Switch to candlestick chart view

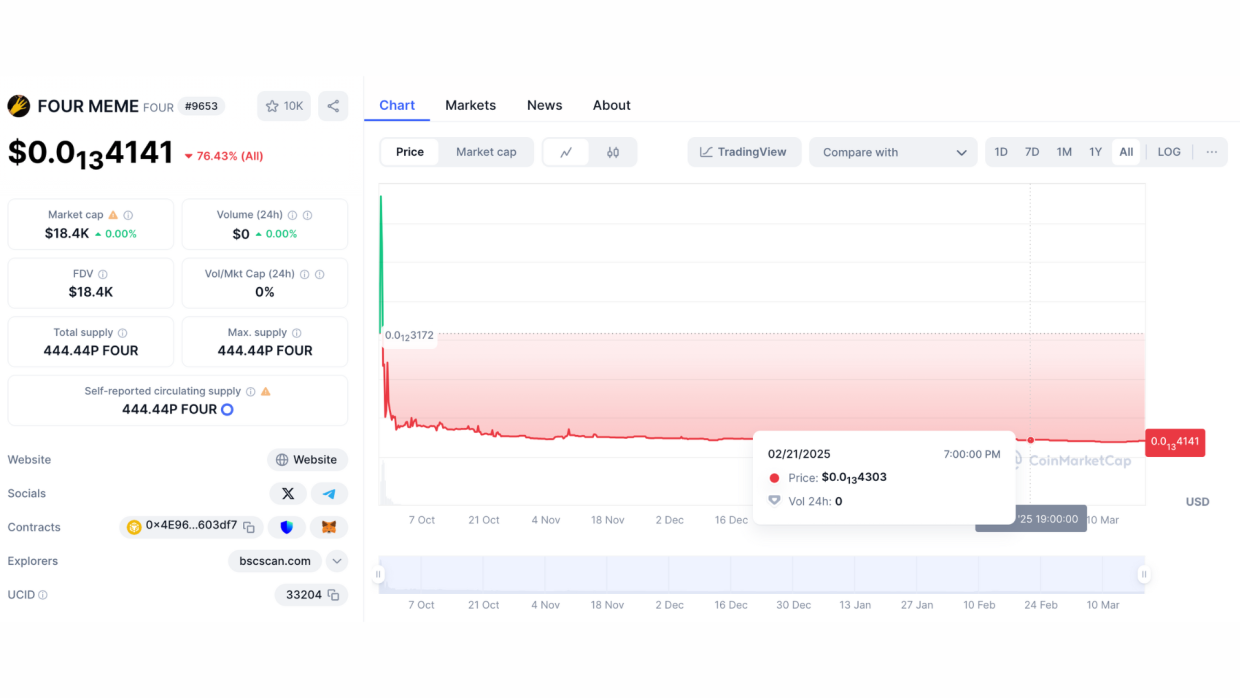(613, 152)
